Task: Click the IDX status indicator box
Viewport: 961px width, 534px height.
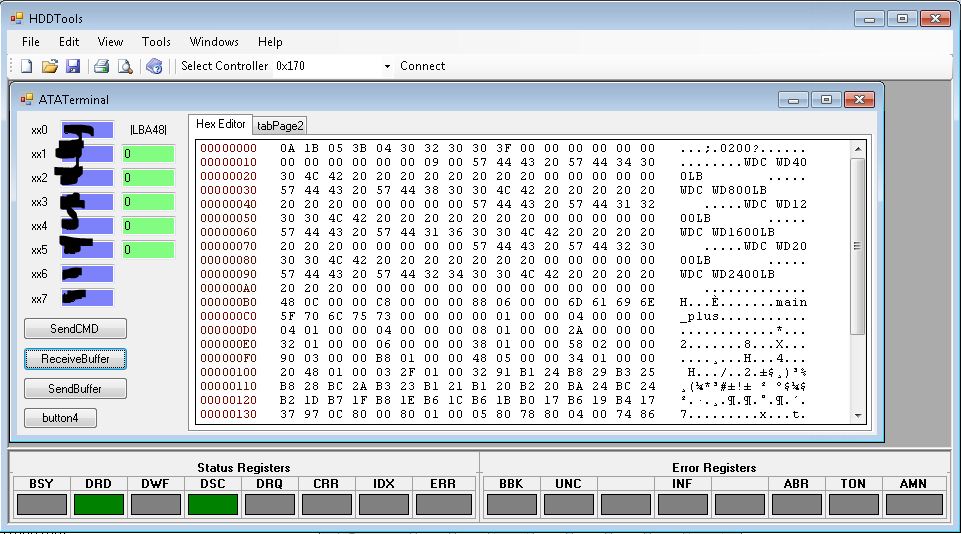Action: point(384,505)
